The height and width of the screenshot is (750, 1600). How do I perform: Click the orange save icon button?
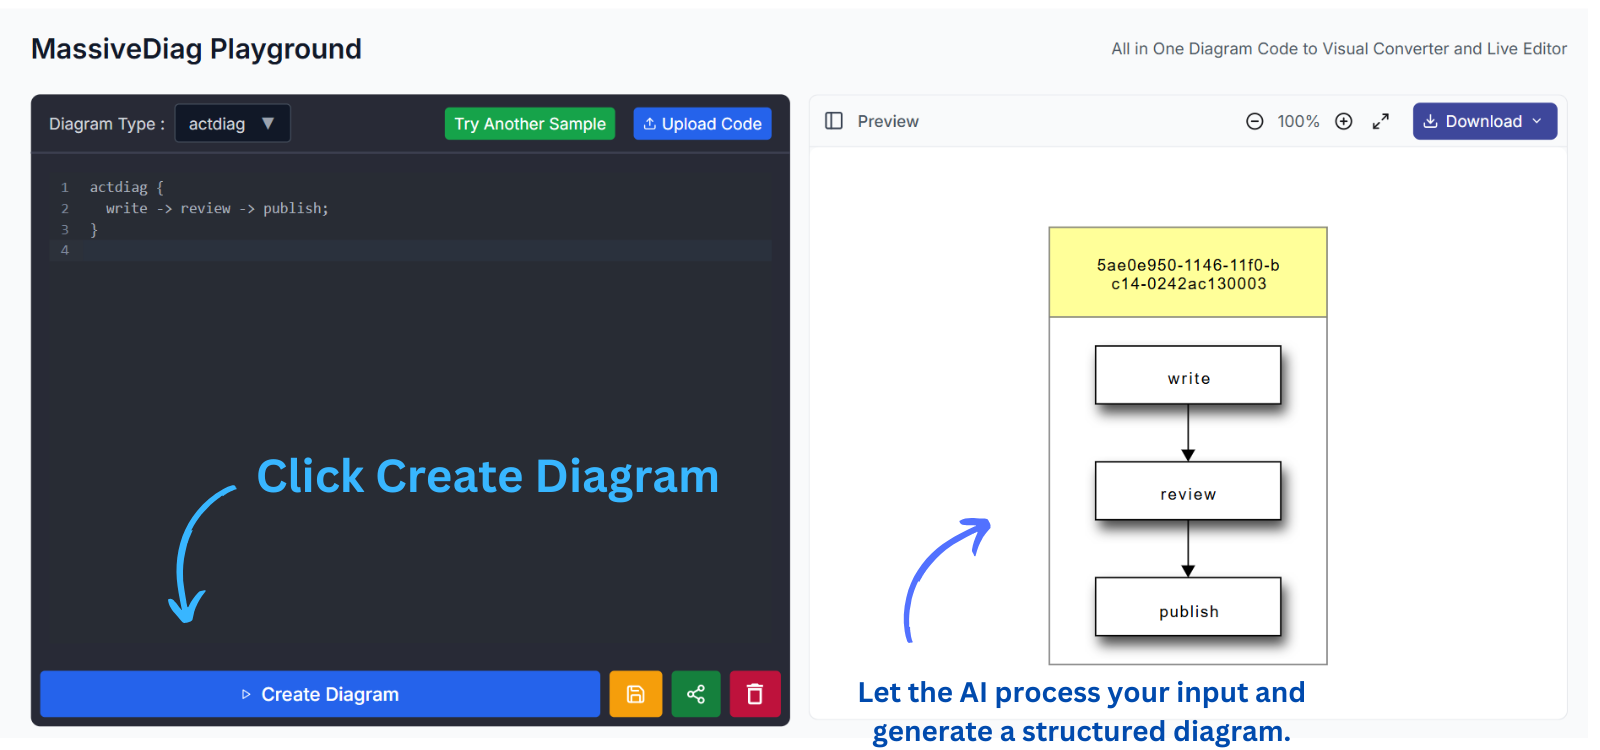coord(636,694)
